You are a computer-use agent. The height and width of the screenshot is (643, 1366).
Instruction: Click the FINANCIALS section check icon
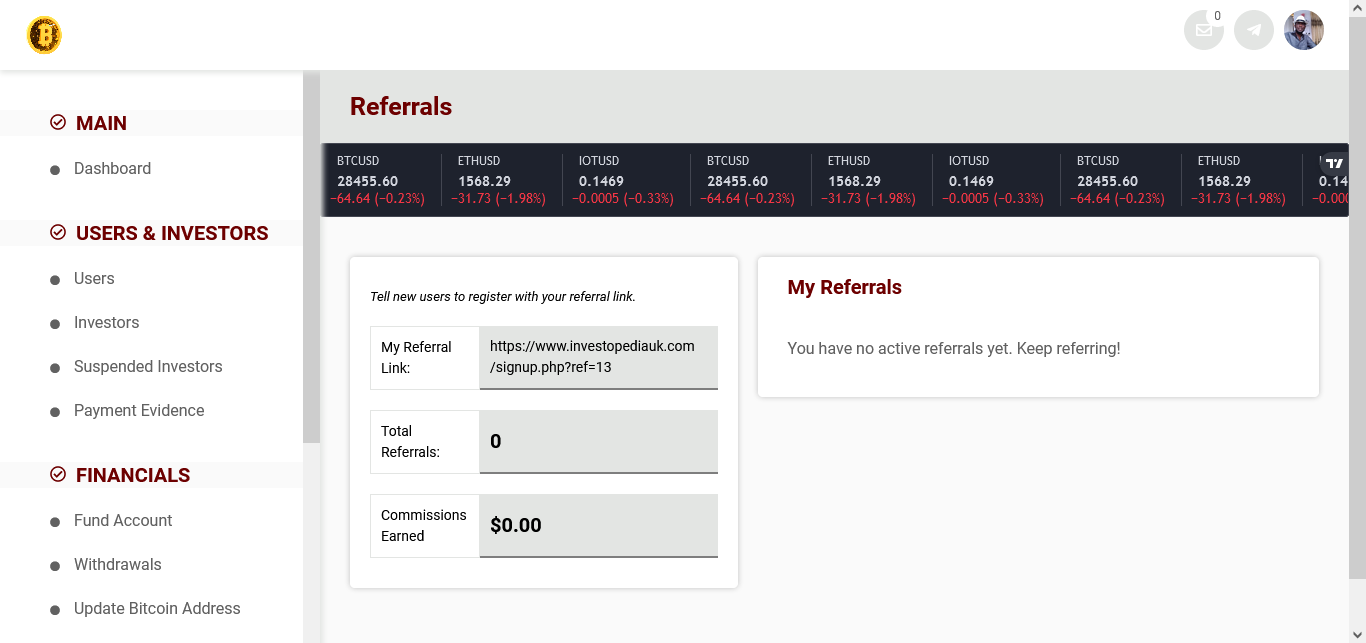pos(58,475)
